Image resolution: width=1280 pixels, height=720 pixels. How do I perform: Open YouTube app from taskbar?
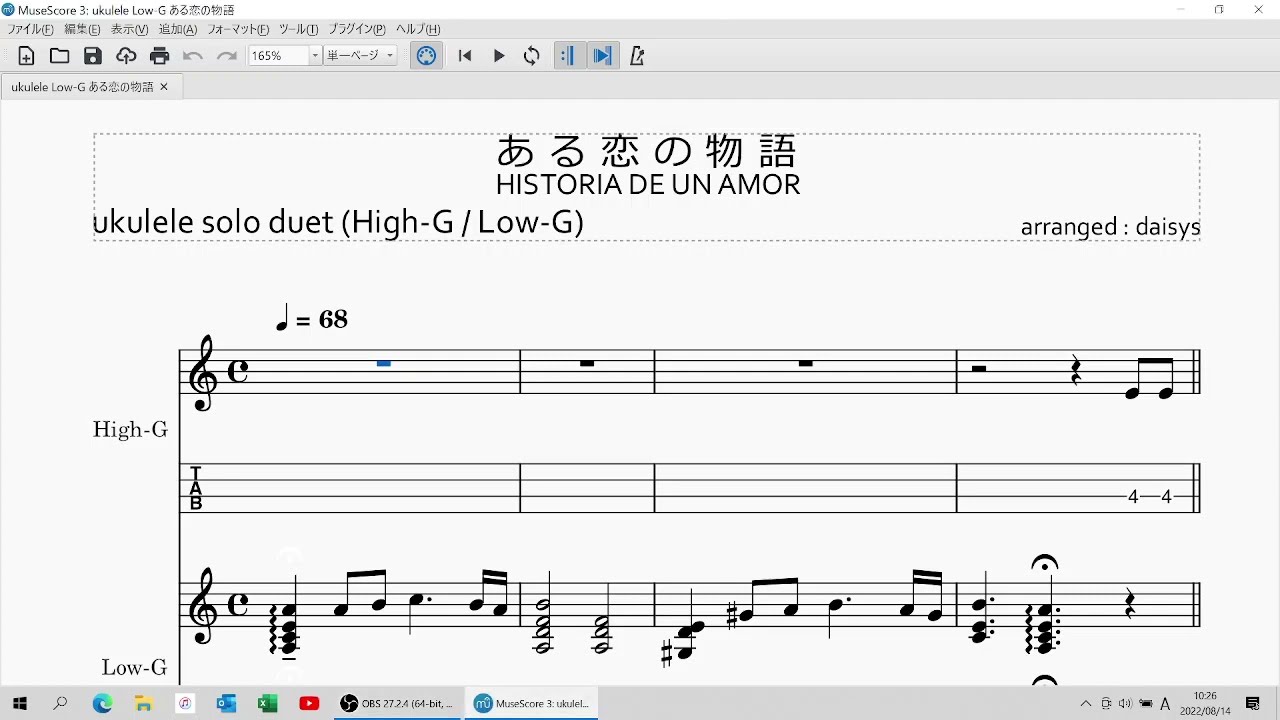click(309, 704)
